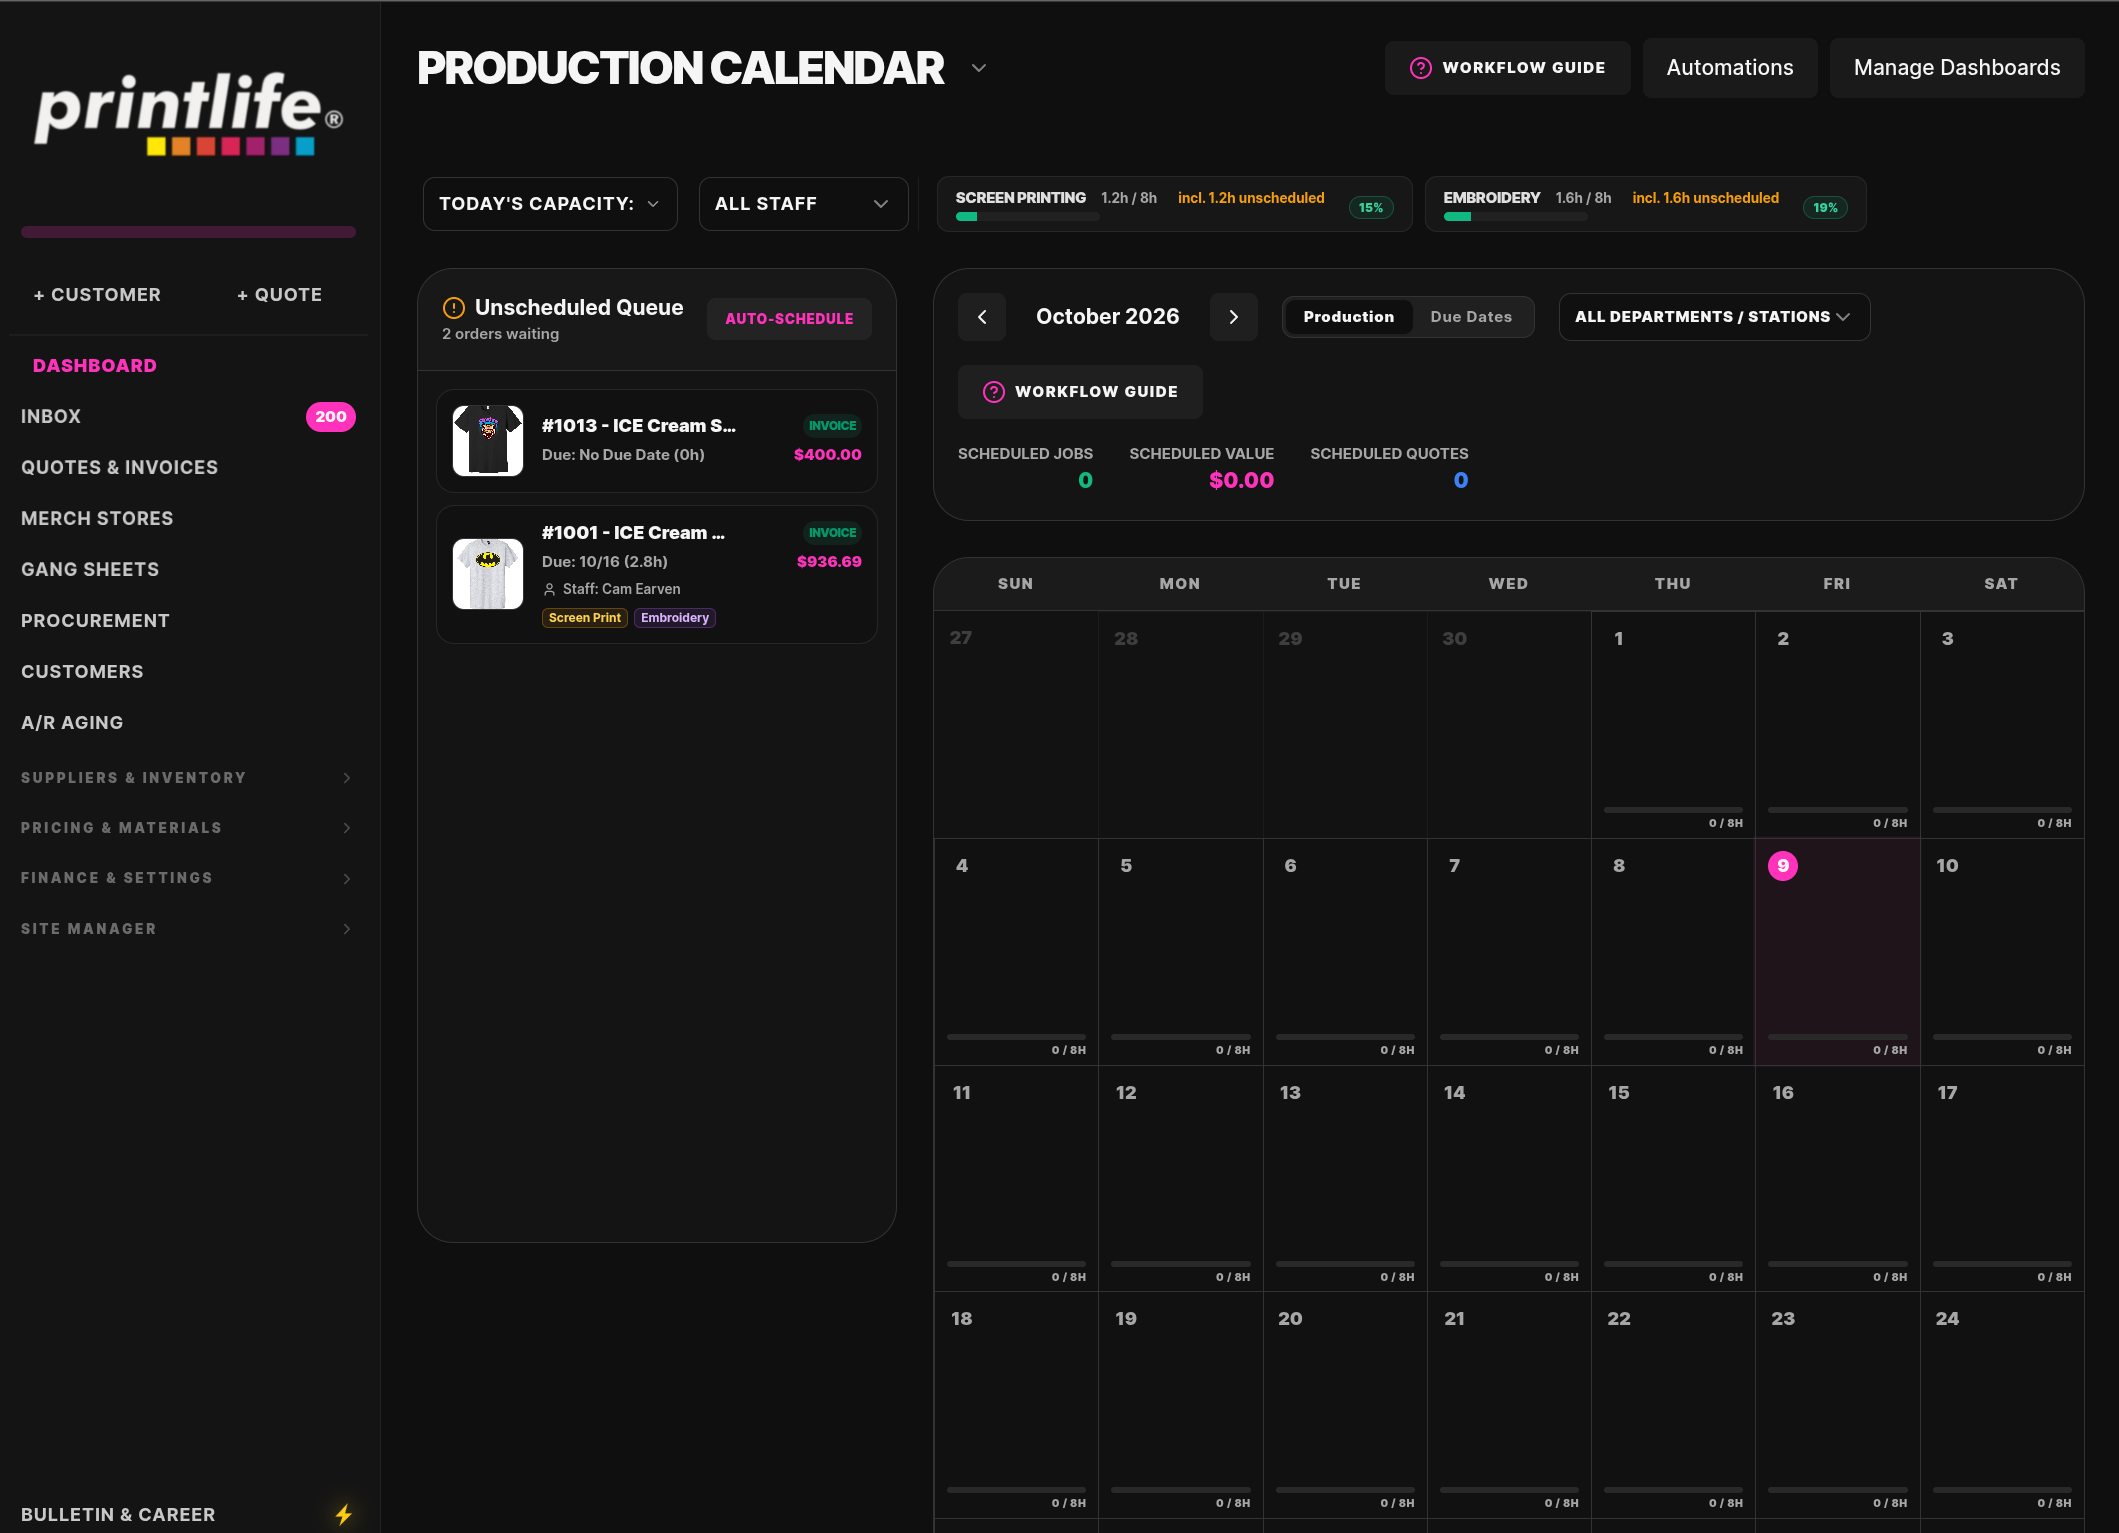The width and height of the screenshot is (2119, 1533).
Task: Click the lightning bolt icon by Bulletin & Career
Action: [x=343, y=1514]
